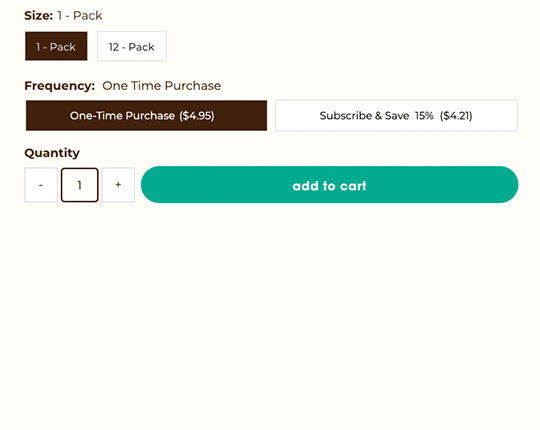Click the '1 - Pack' text beside Size
This screenshot has height=430, width=540.
[x=80, y=15]
